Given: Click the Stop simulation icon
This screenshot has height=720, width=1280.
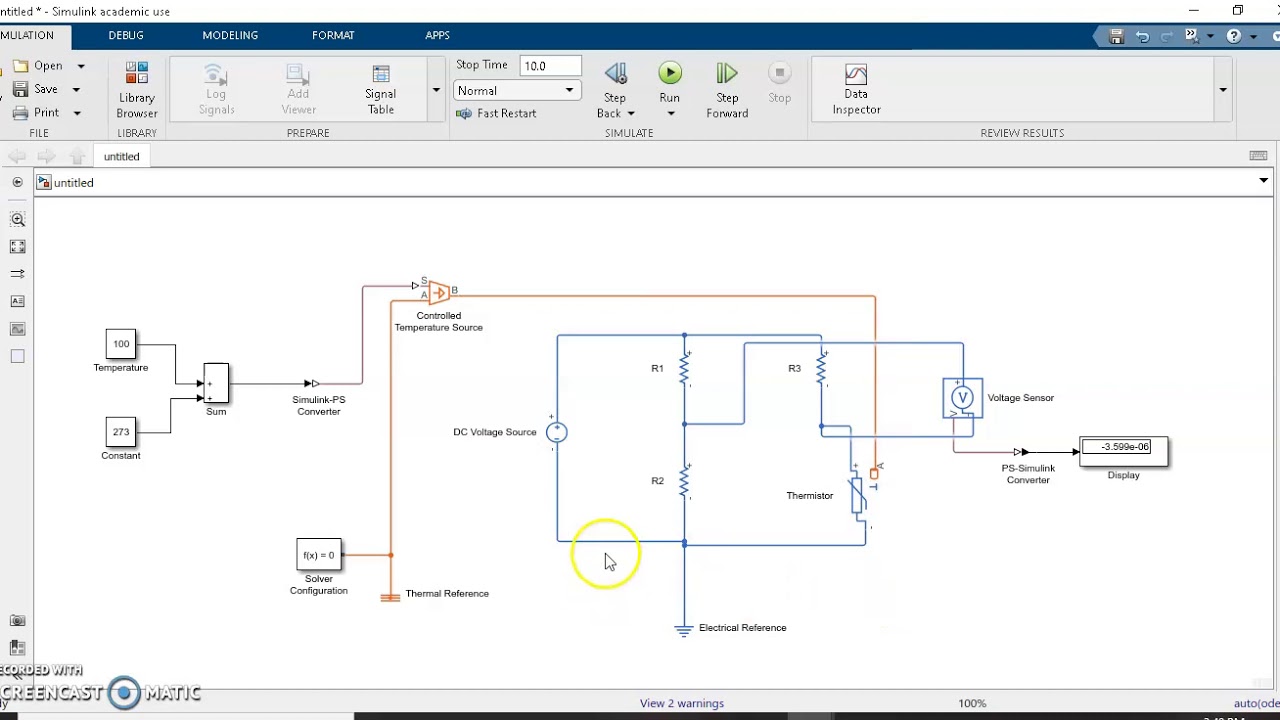Looking at the screenshot, I should (x=779, y=72).
